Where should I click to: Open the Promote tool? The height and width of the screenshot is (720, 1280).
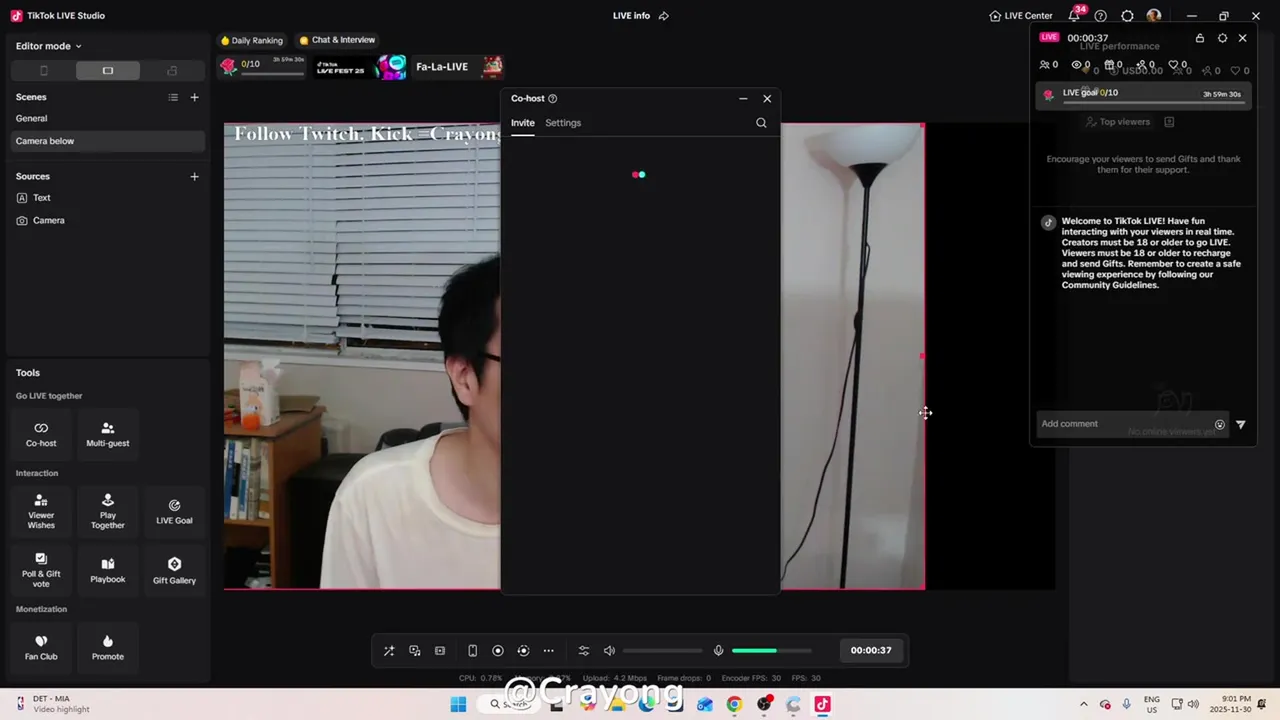[x=108, y=647]
